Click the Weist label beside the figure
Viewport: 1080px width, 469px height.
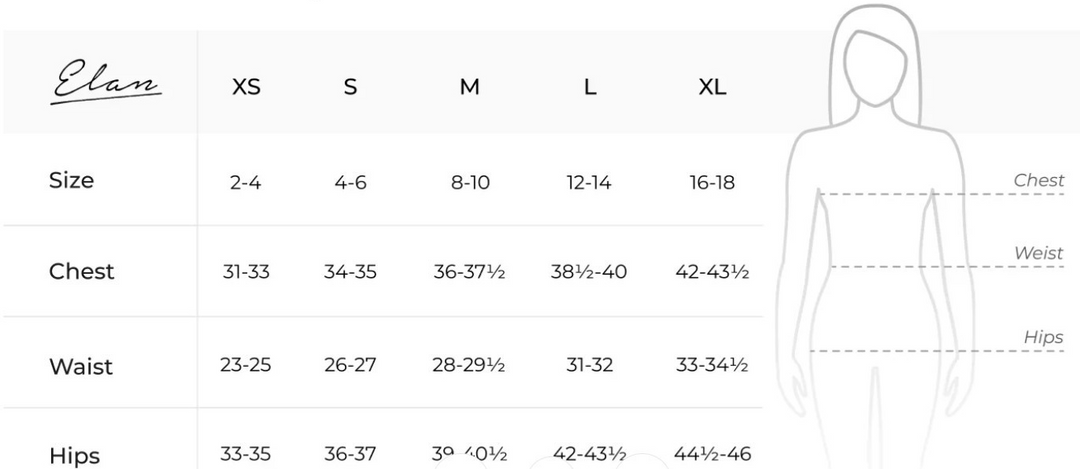pyautogui.click(x=1039, y=253)
